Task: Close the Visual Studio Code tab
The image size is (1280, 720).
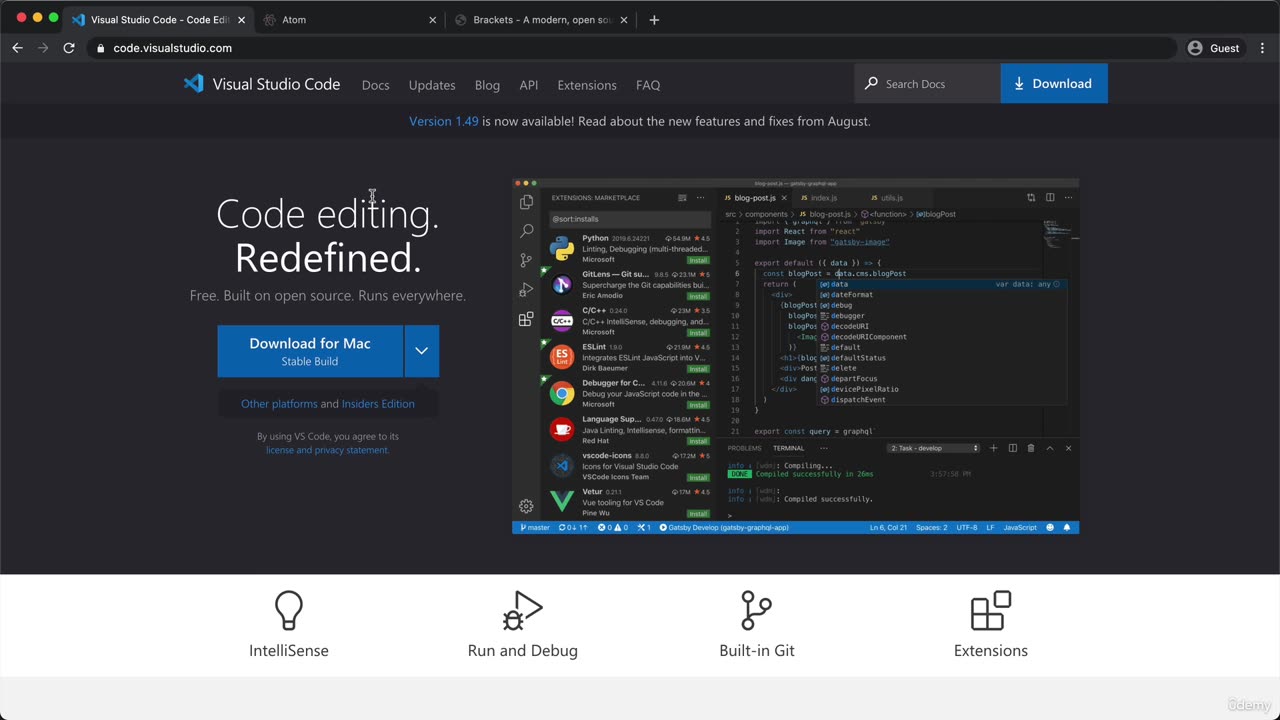Action: click(x=241, y=20)
